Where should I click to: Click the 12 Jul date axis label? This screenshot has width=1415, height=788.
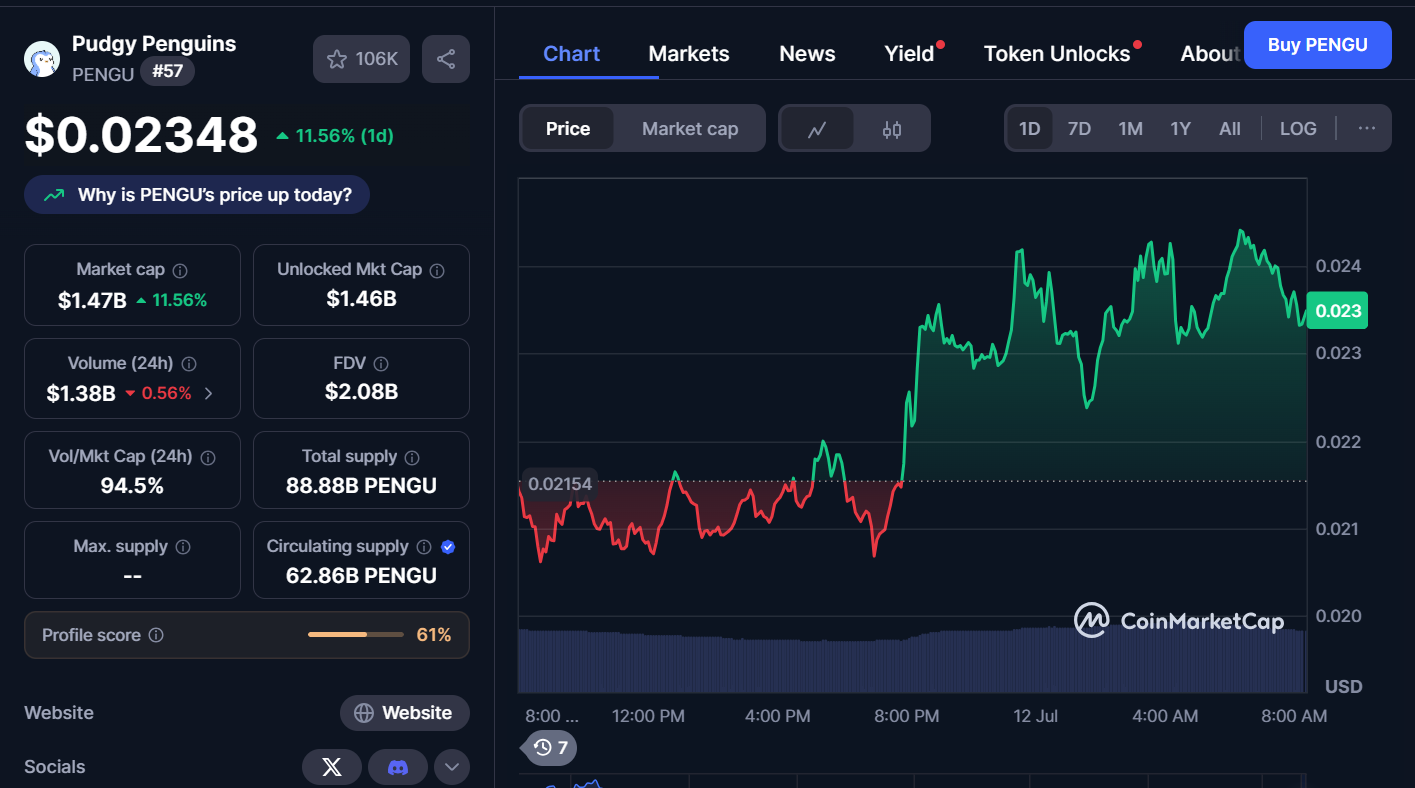pyautogui.click(x=1035, y=716)
